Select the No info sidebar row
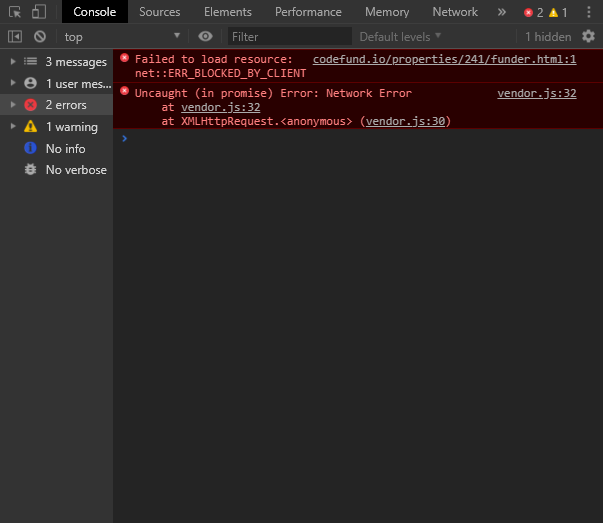 [x=57, y=148]
